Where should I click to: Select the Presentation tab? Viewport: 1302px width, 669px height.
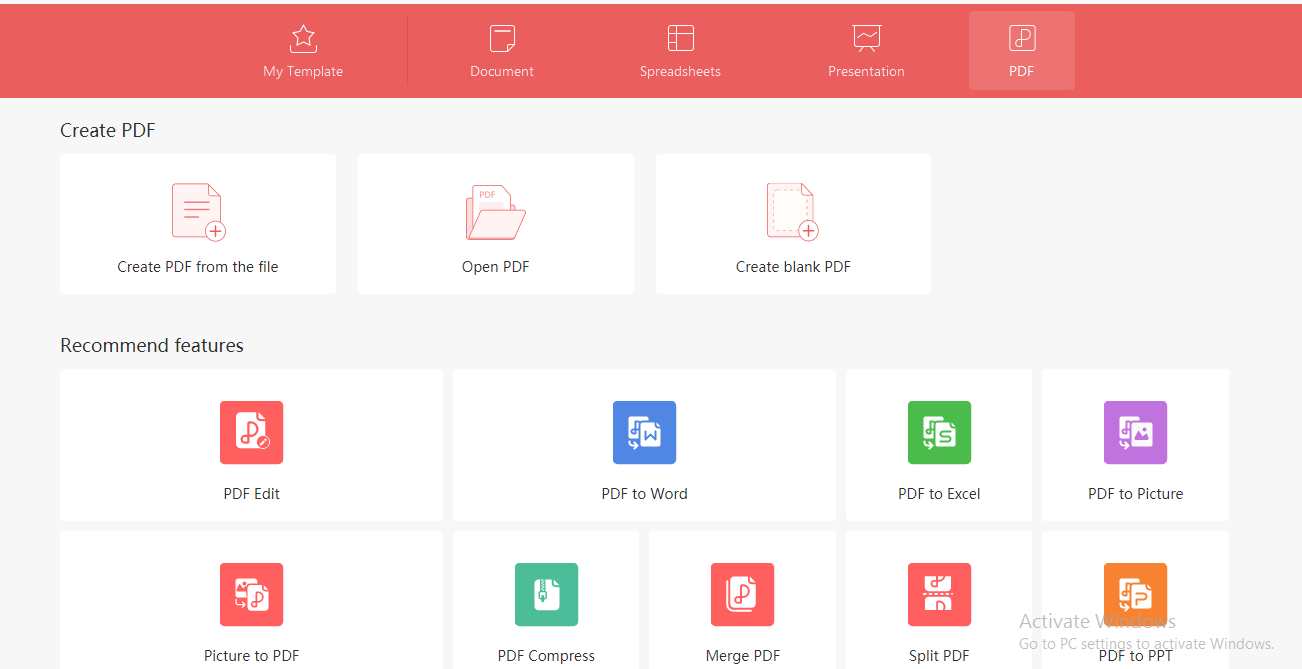click(x=866, y=50)
